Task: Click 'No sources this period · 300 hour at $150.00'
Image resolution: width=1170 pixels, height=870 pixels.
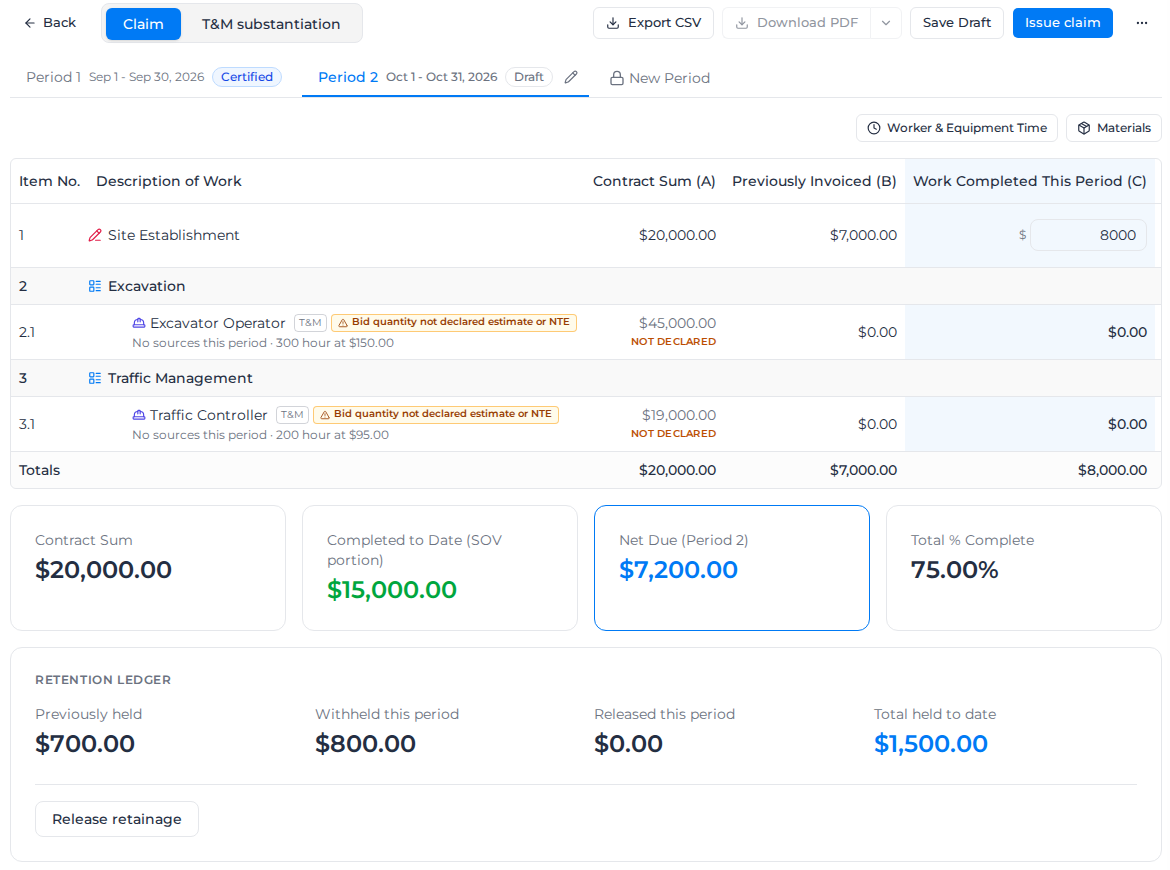Action: tap(263, 343)
